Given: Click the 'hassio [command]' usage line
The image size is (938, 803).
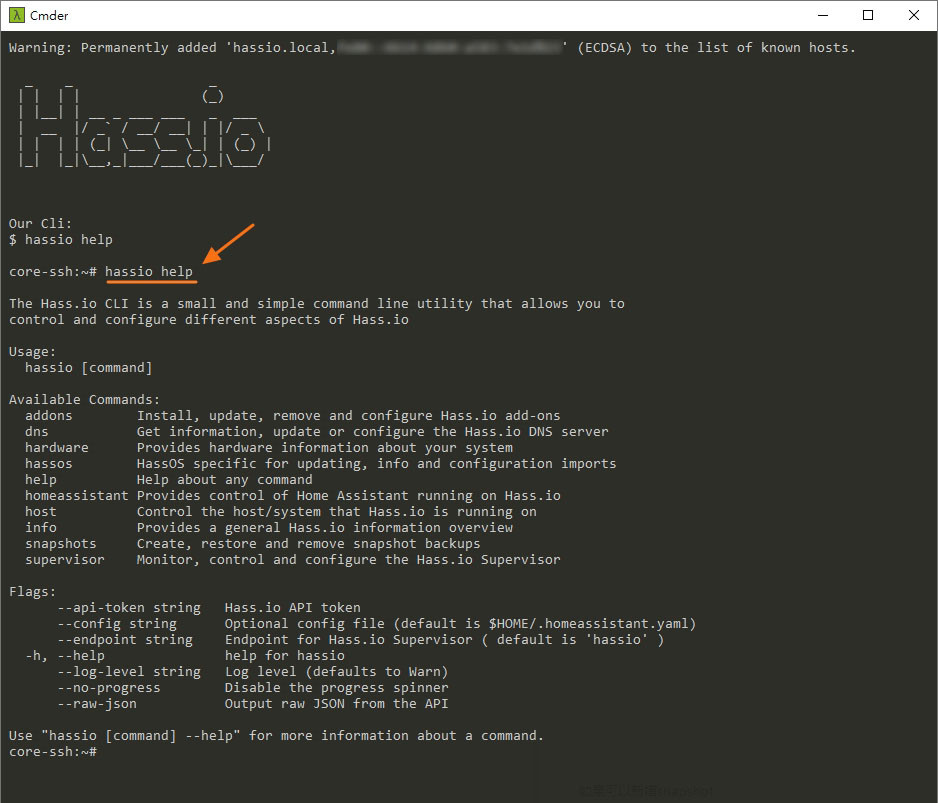Looking at the screenshot, I should [89, 367].
